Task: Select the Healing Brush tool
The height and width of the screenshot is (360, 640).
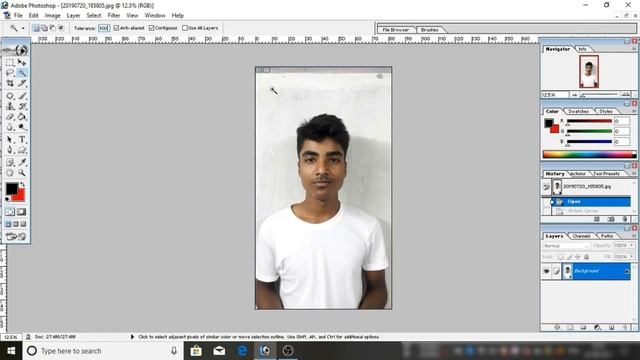Action: tap(10, 96)
